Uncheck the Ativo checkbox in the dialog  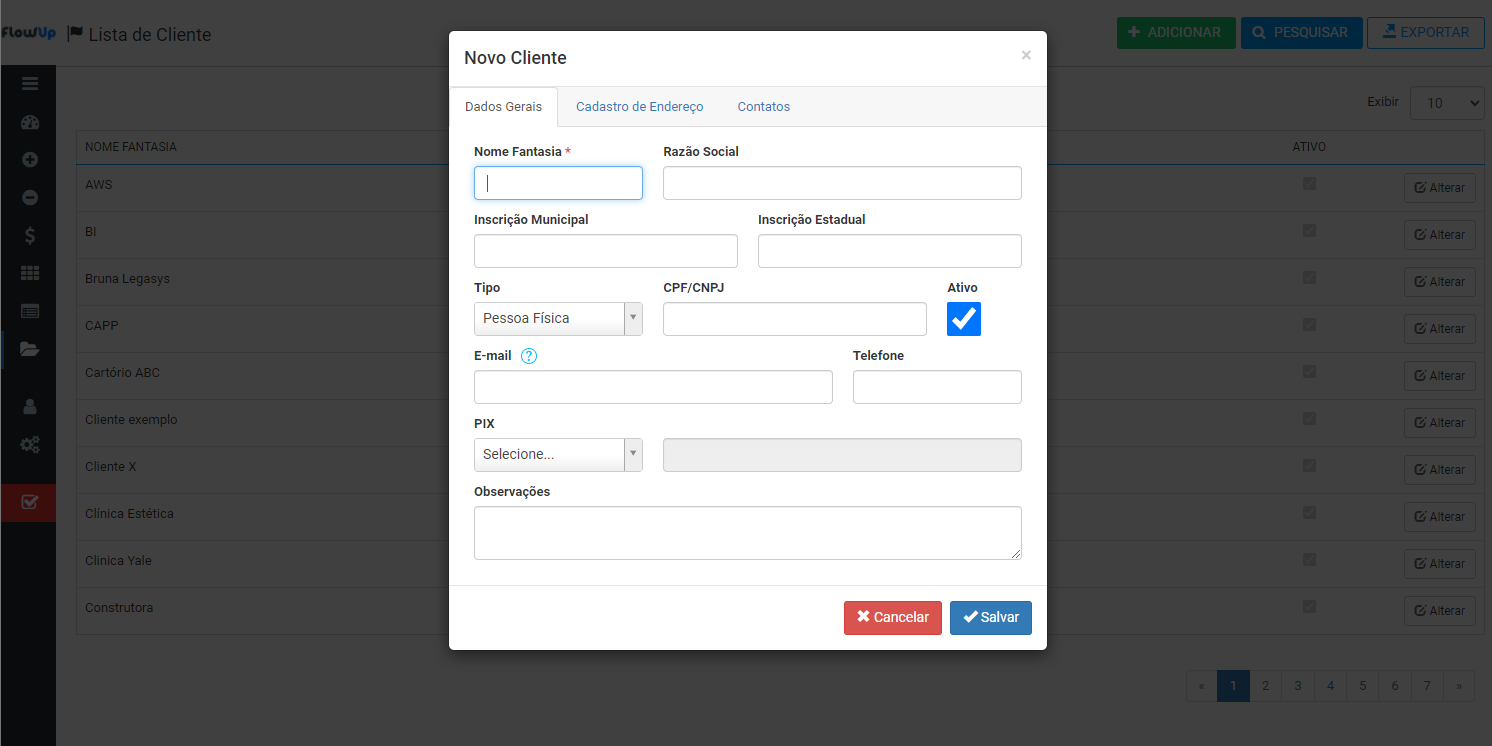click(964, 319)
